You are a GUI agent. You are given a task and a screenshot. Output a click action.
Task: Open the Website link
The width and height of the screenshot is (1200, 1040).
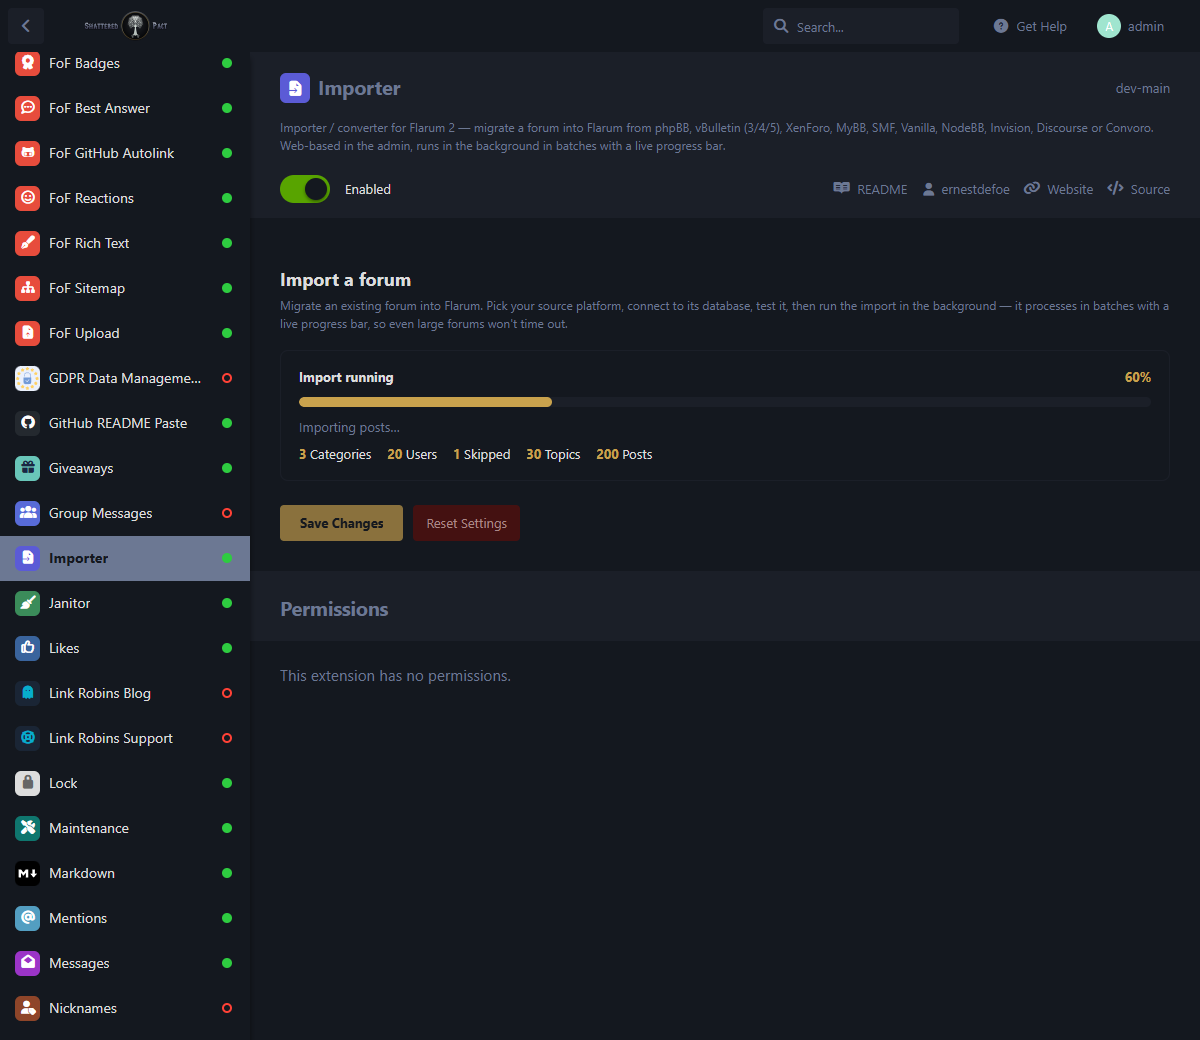click(1058, 189)
